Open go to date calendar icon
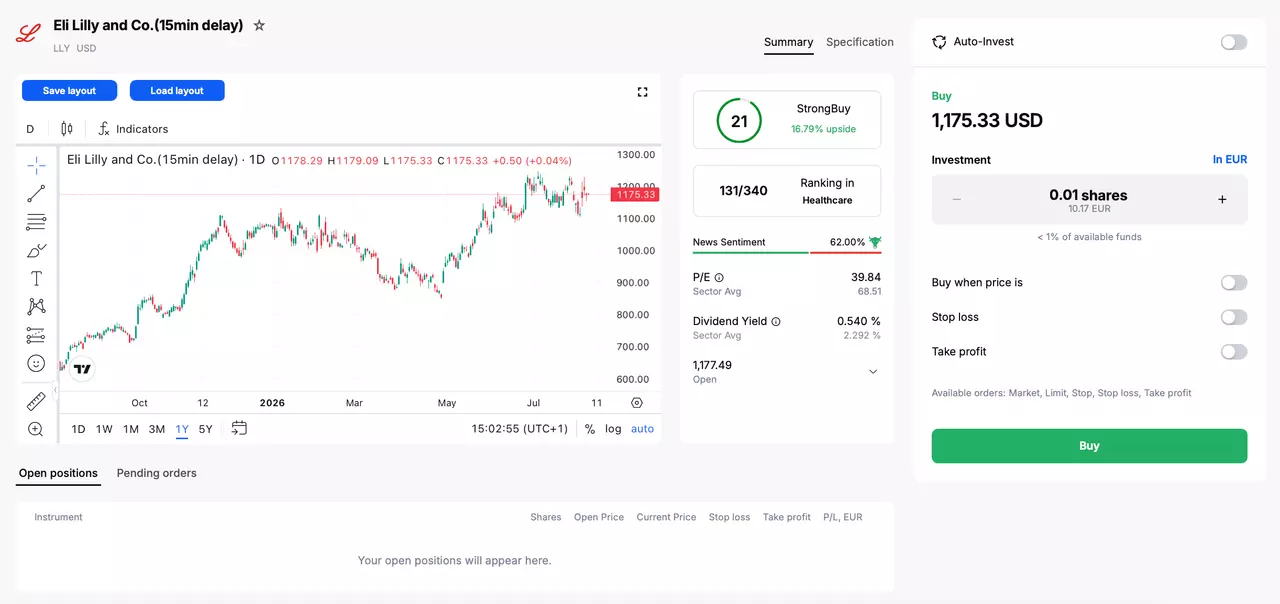This screenshot has height=604, width=1280. 239,428
